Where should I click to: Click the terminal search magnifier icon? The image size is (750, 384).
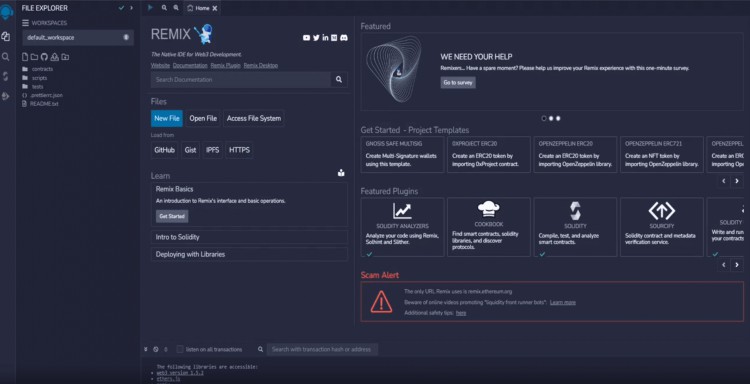(x=260, y=350)
